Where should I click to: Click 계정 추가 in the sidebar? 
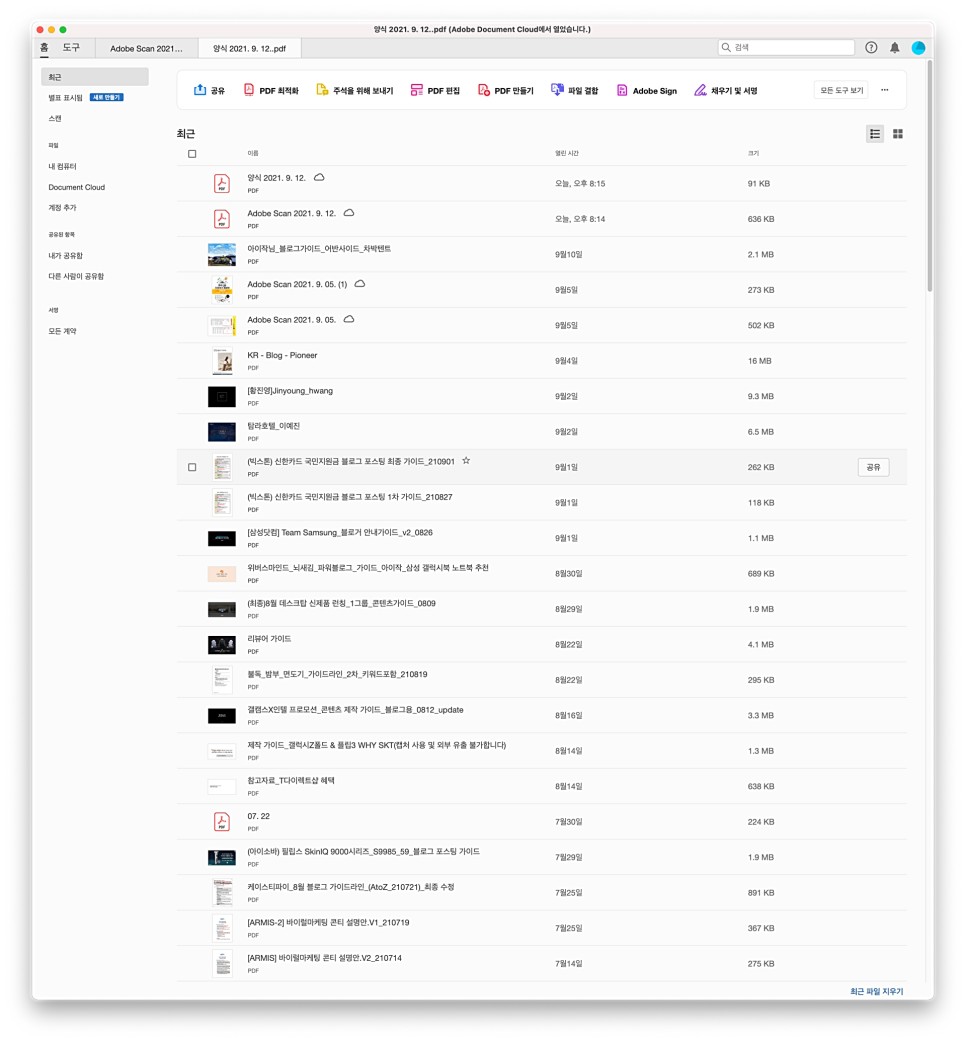(62, 207)
